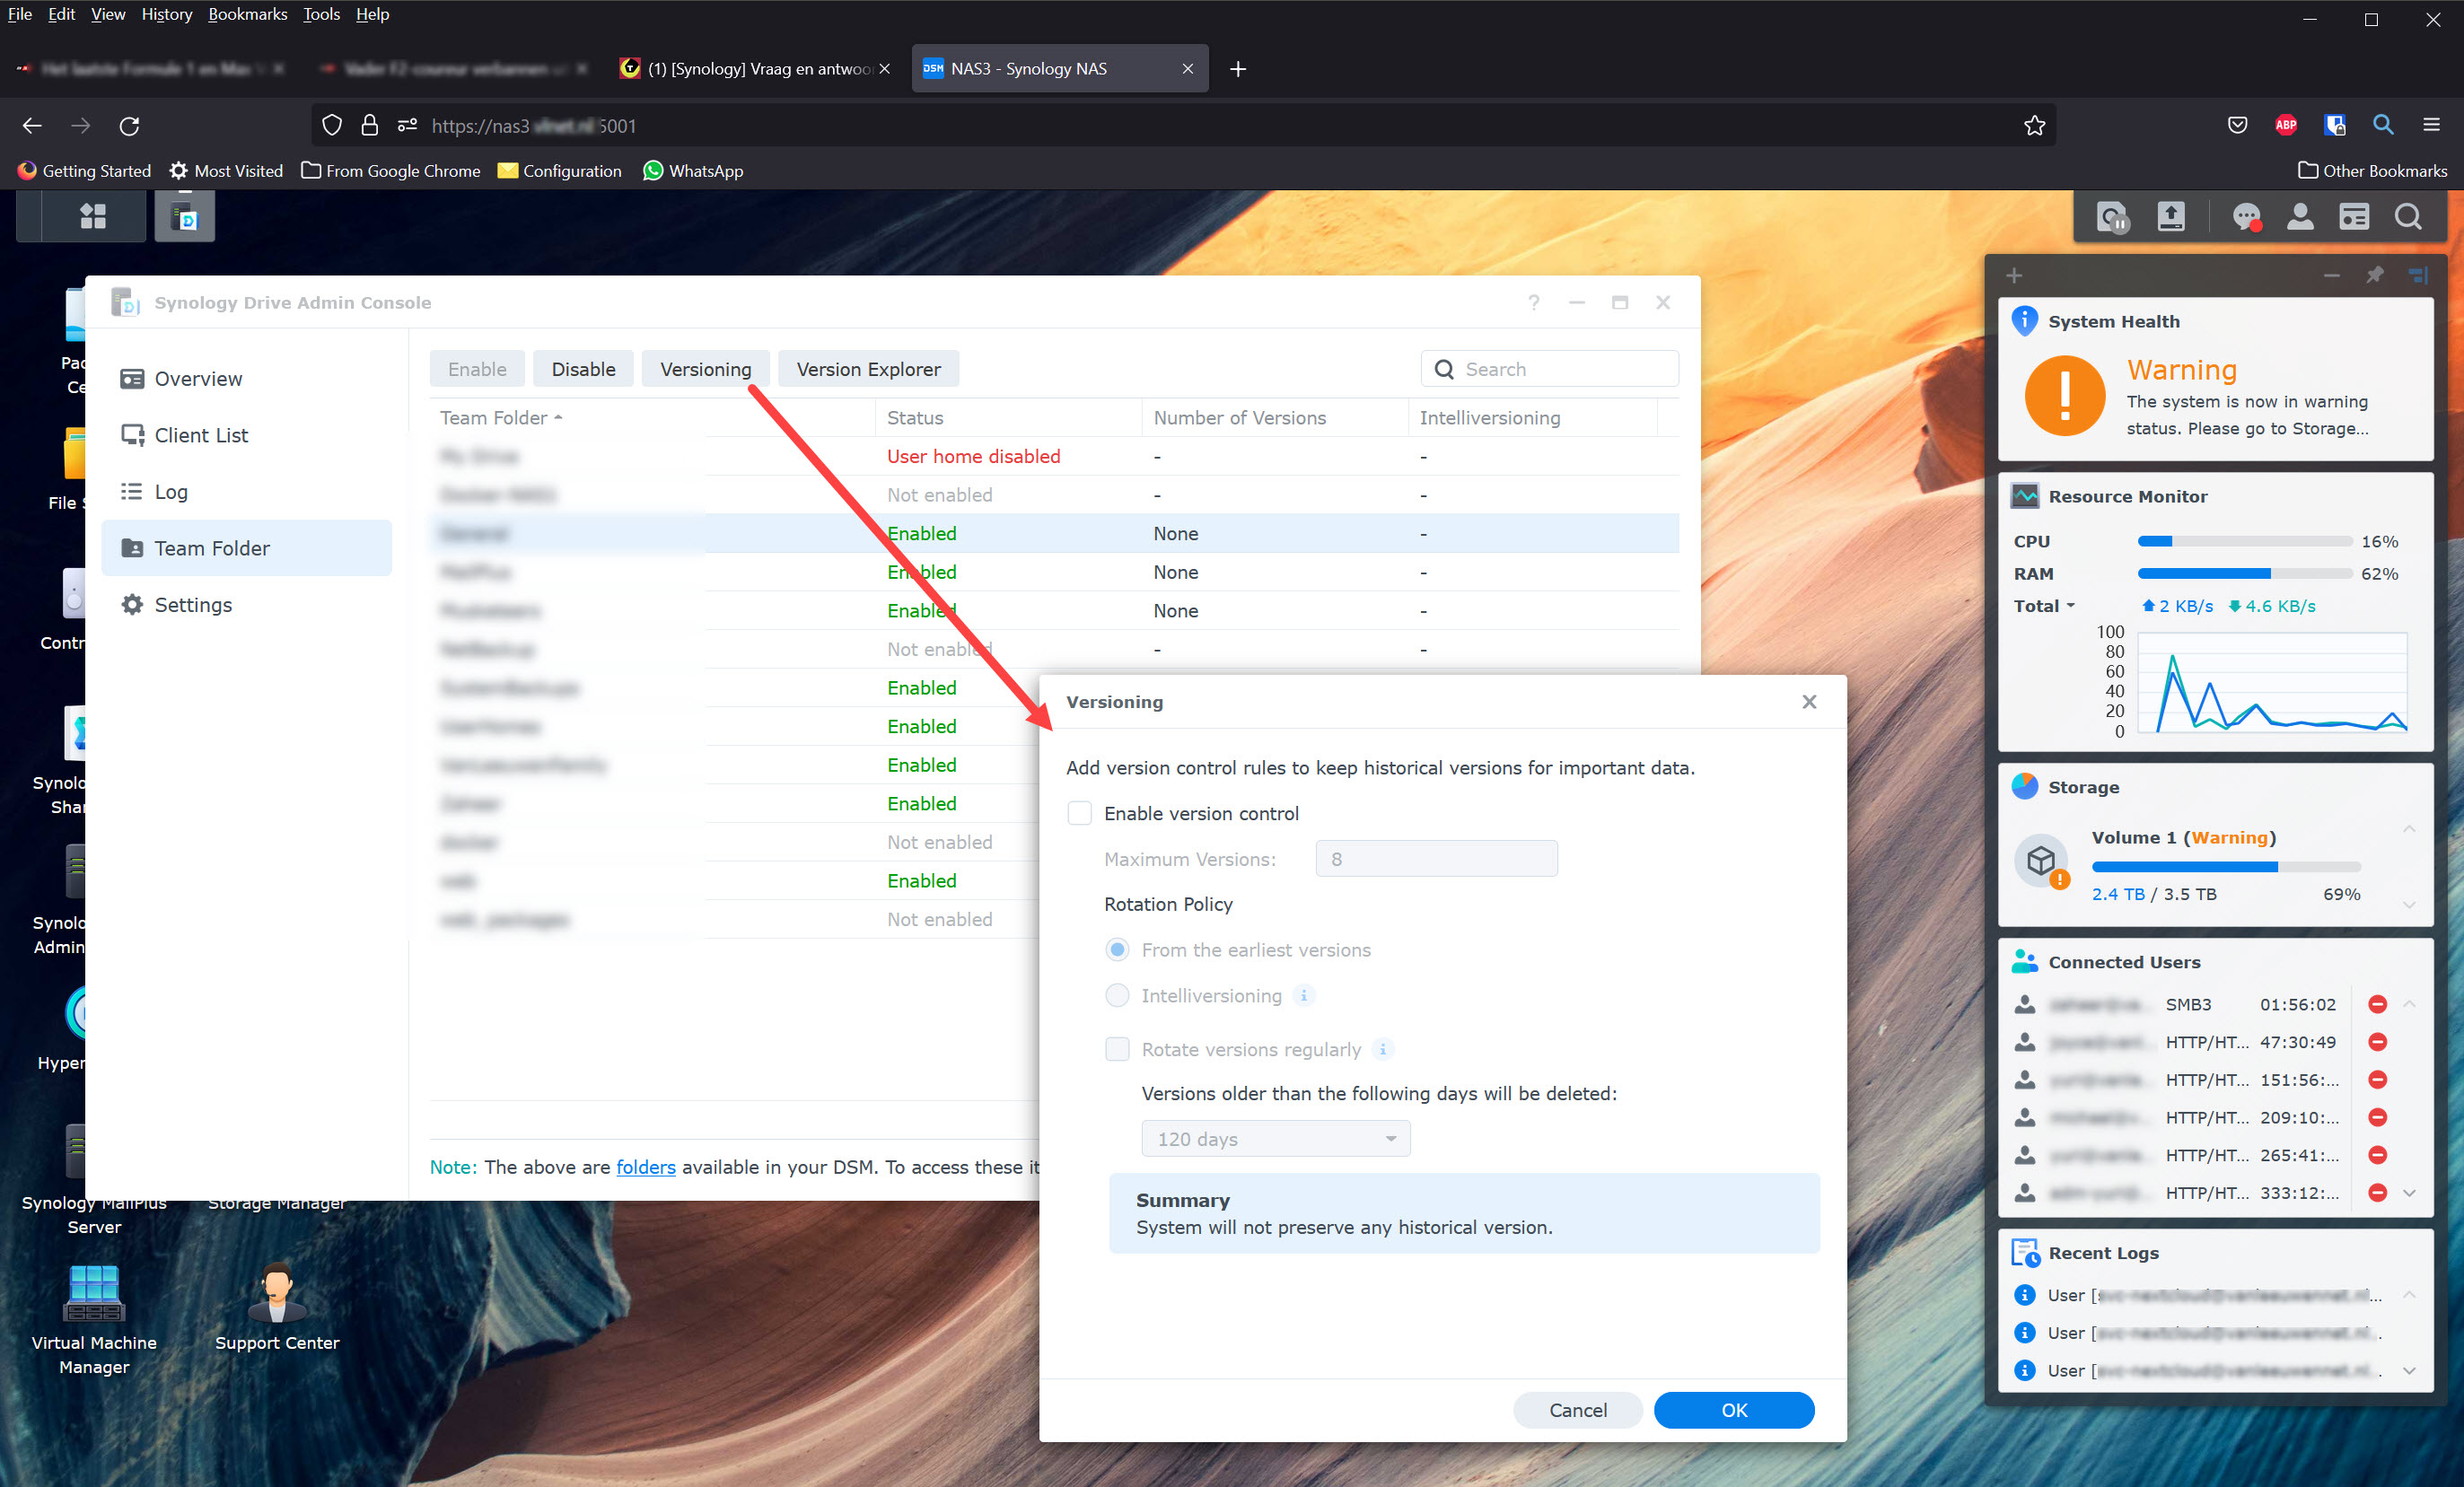
Task: Click the Search field in Team Folder
Action: (1549, 369)
